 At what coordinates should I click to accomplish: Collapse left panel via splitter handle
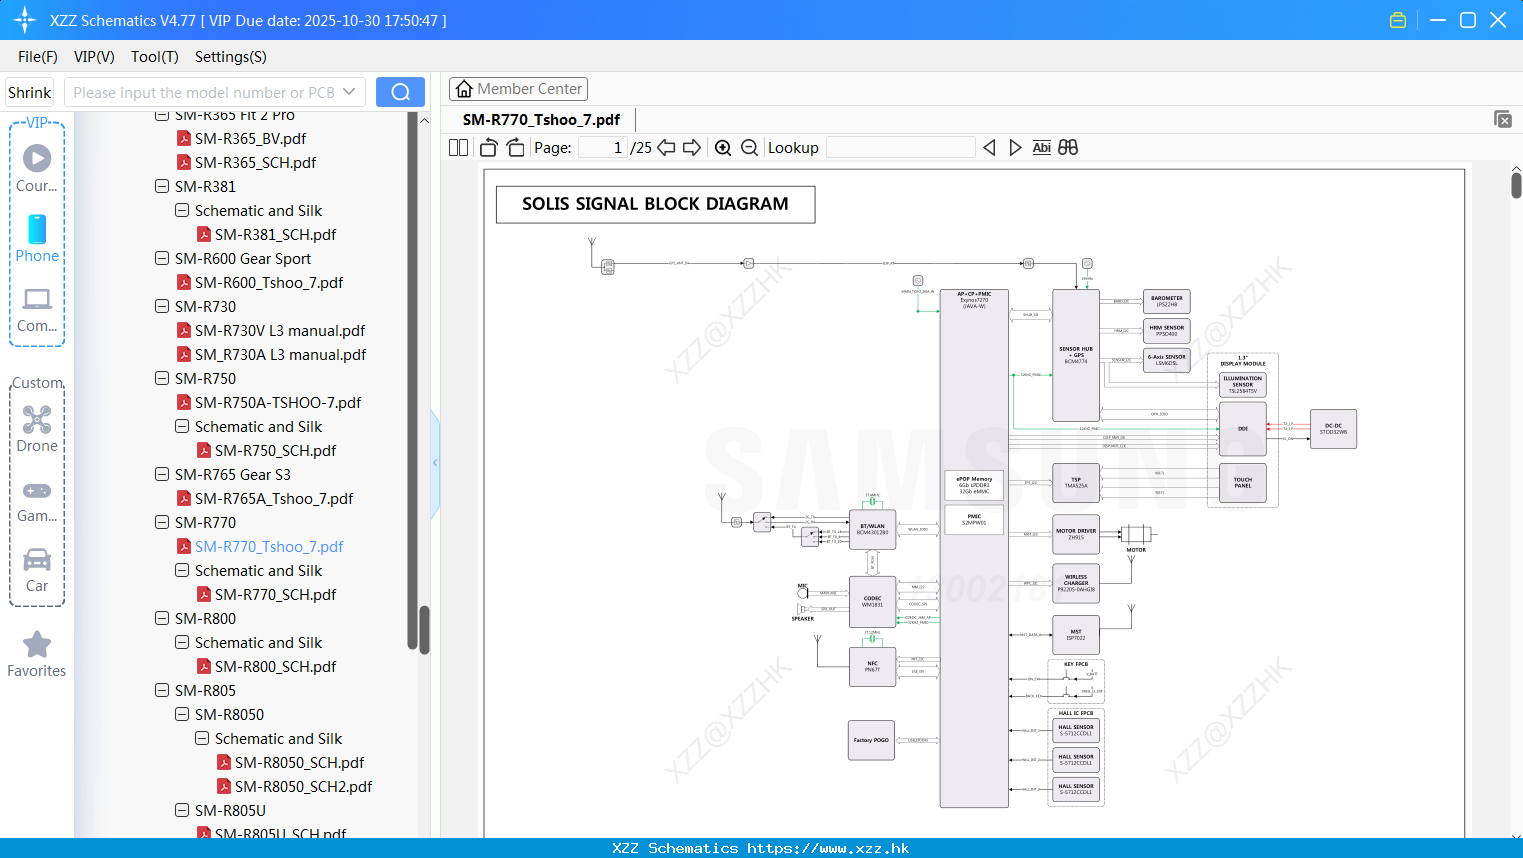[x=435, y=463]
